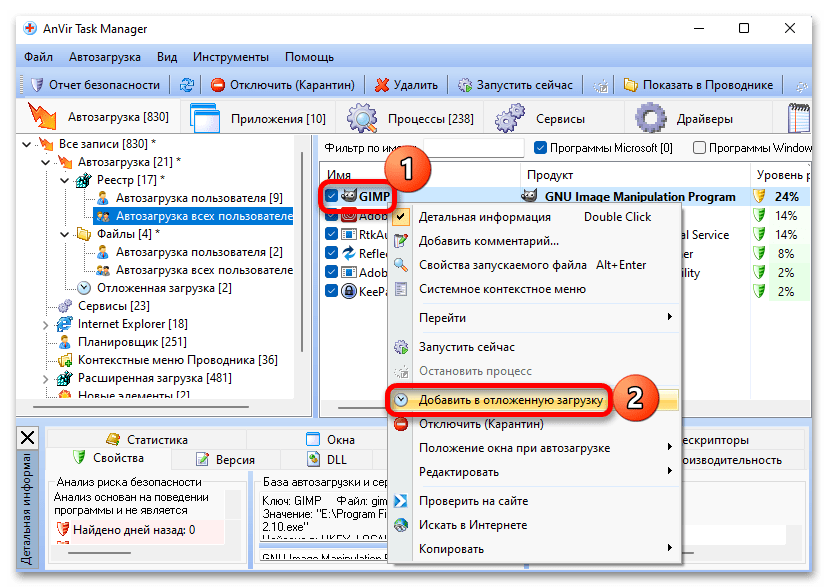Switch to the Процессы [238] tab
Viewport: 828px width, 588px height.
point(411,118)
